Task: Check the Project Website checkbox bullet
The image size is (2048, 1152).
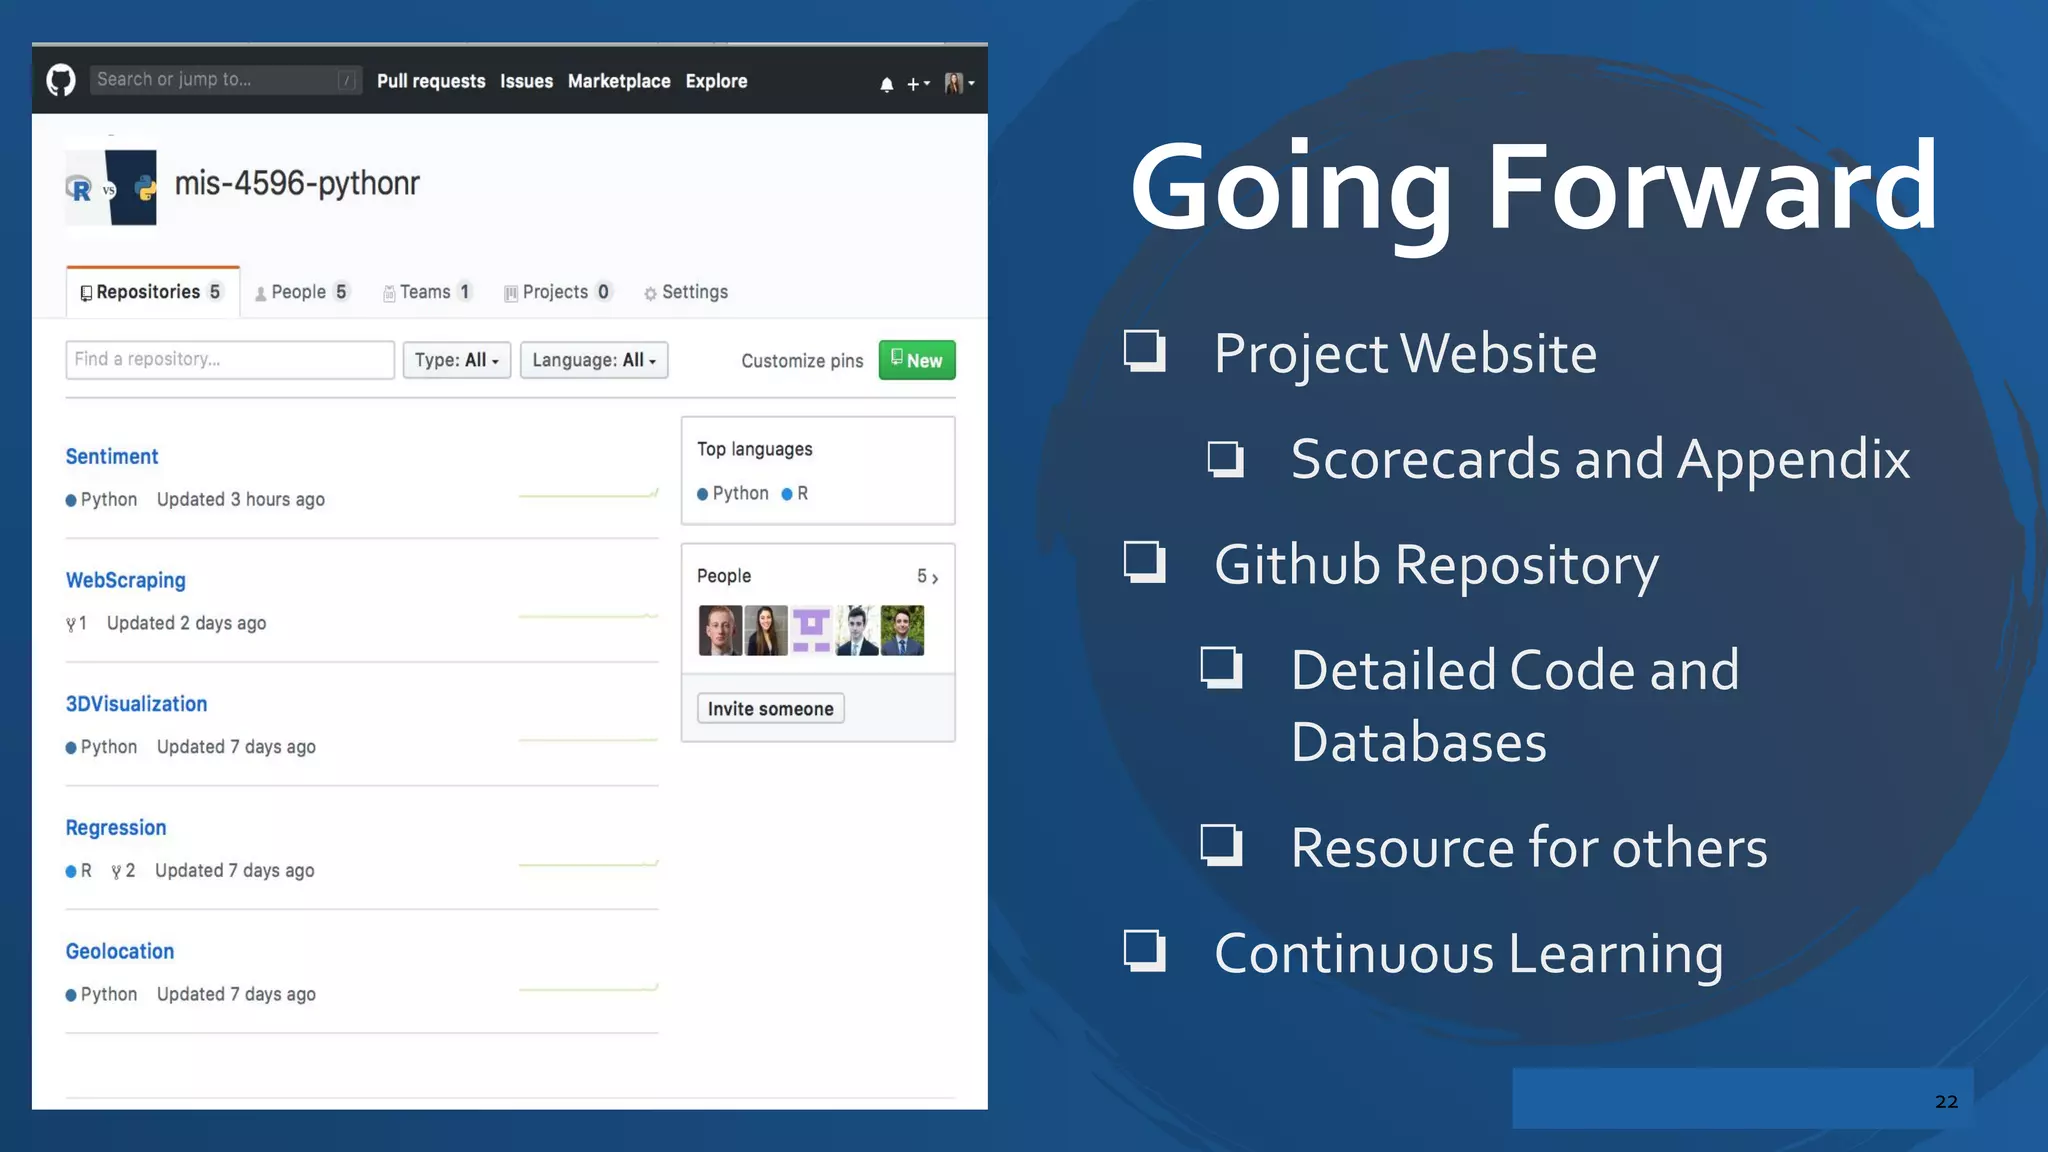Action: click(x=1145, y=351)
